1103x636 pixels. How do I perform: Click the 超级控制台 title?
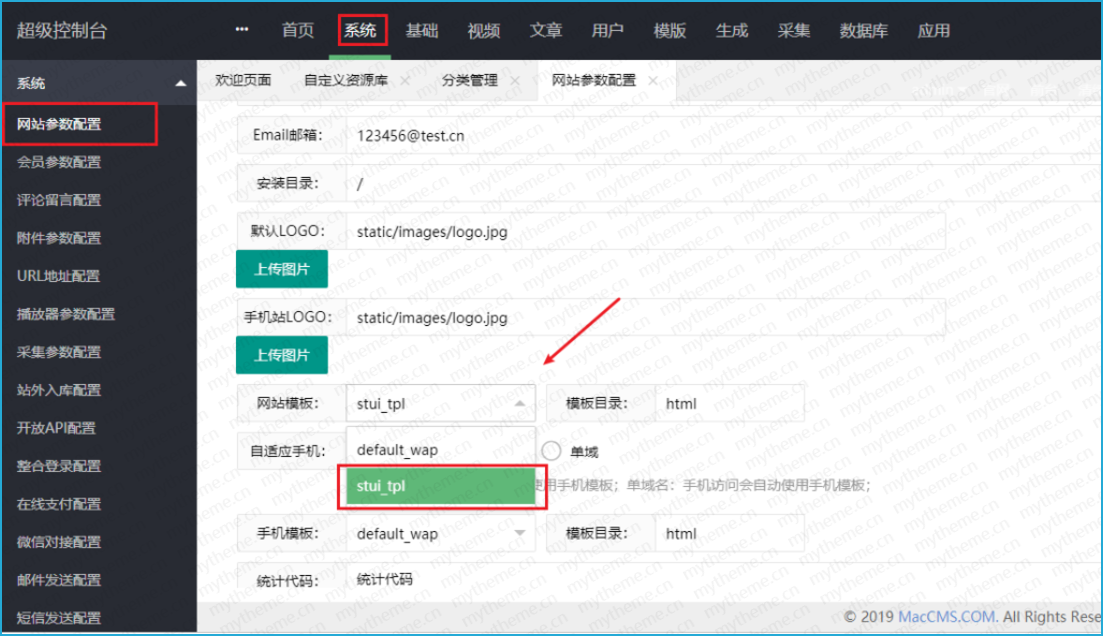click(x=62, y=30)
